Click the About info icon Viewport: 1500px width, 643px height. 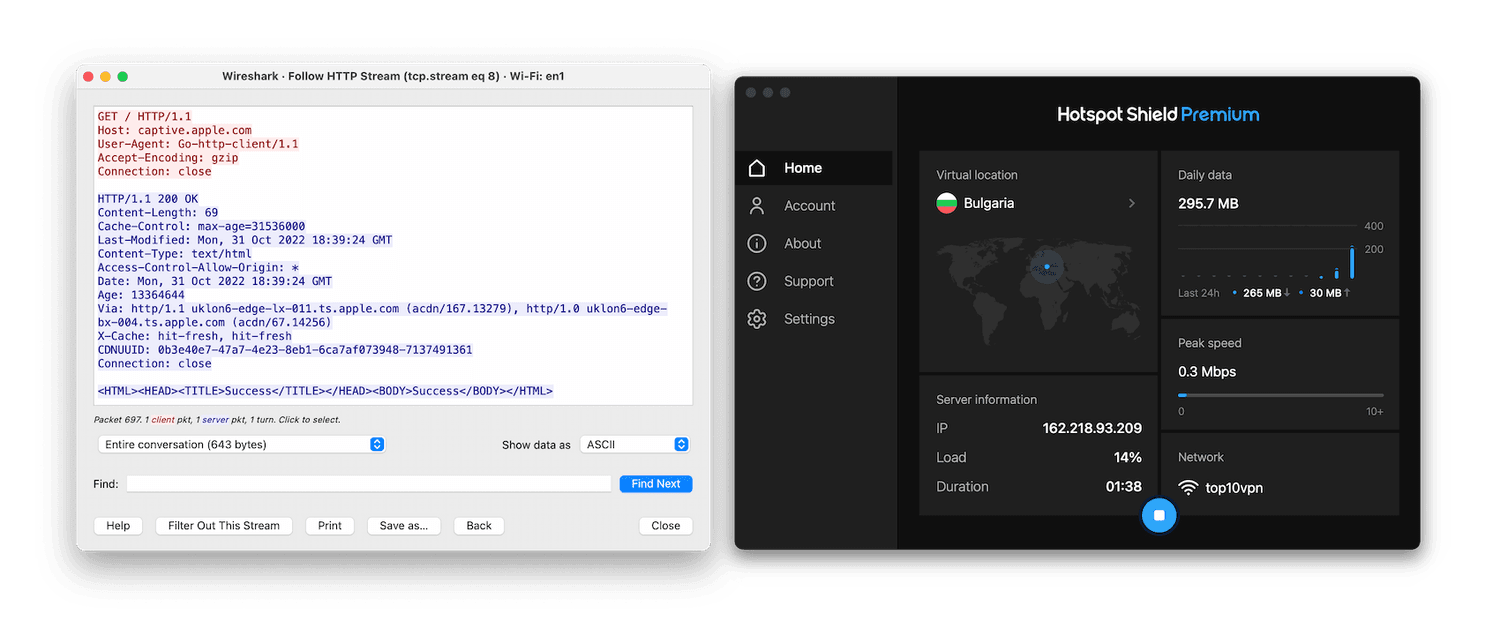757,243
